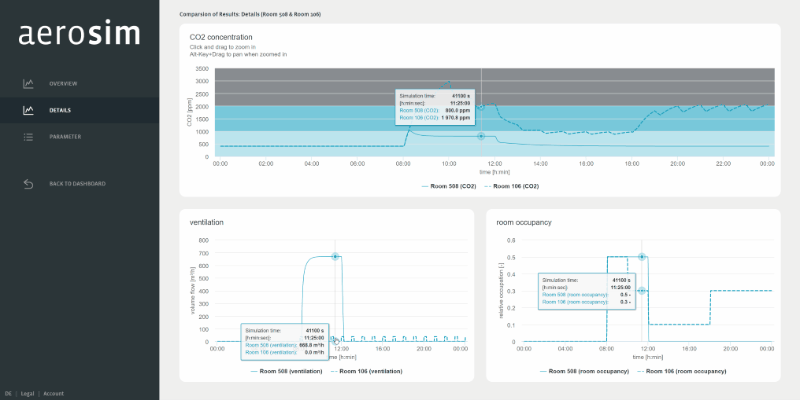Click the highlighted marker on ventilation curve peak

click(x=336, y=257)
